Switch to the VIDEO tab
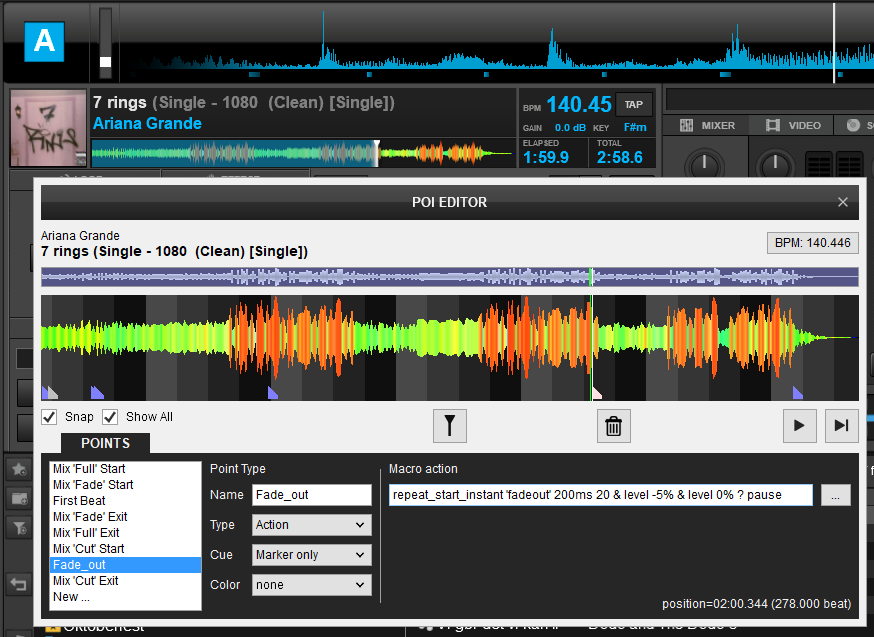This screenshot has width=874, height=637. tap(794, 125)
